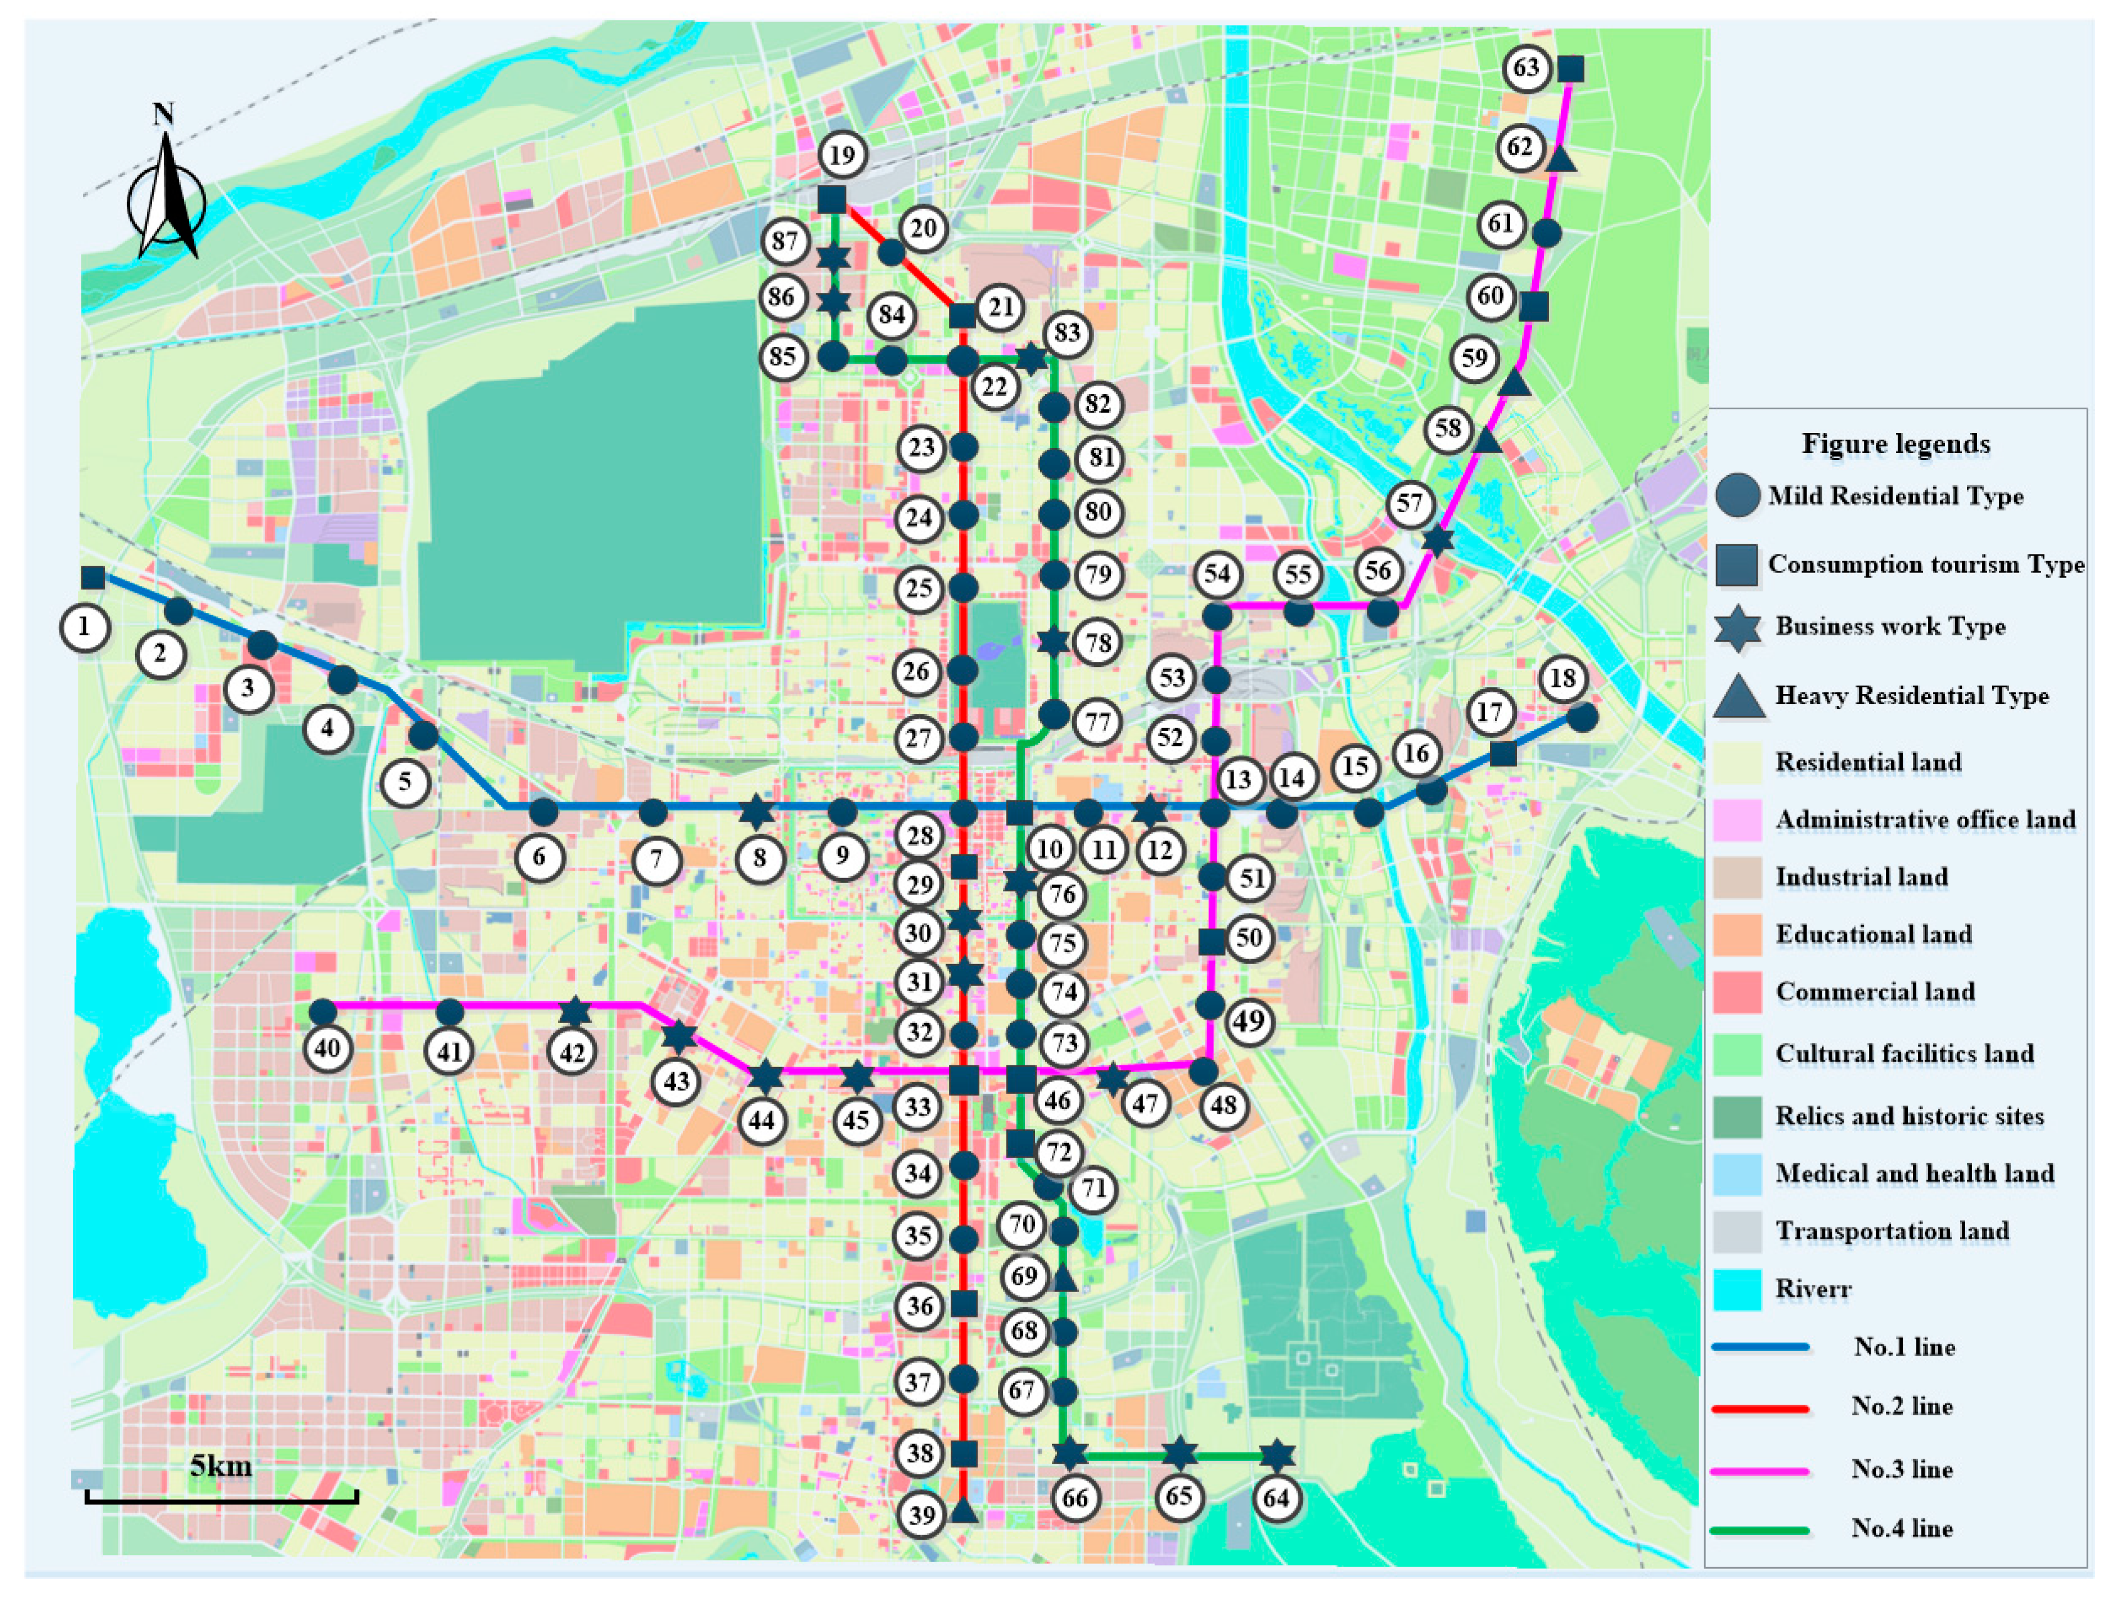Click the numbered label 40 circle
The width and height of the screenshot is (2114, 1603).
click(327, 1049)
